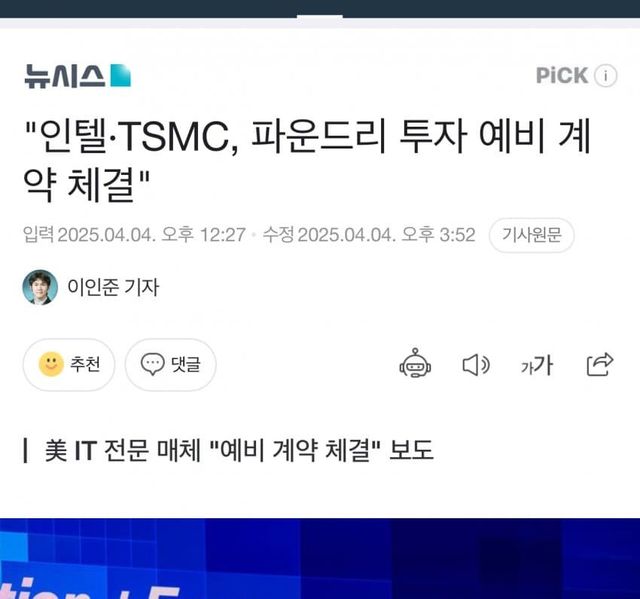Click the 수정 2025.04.04 modified time

369,235
